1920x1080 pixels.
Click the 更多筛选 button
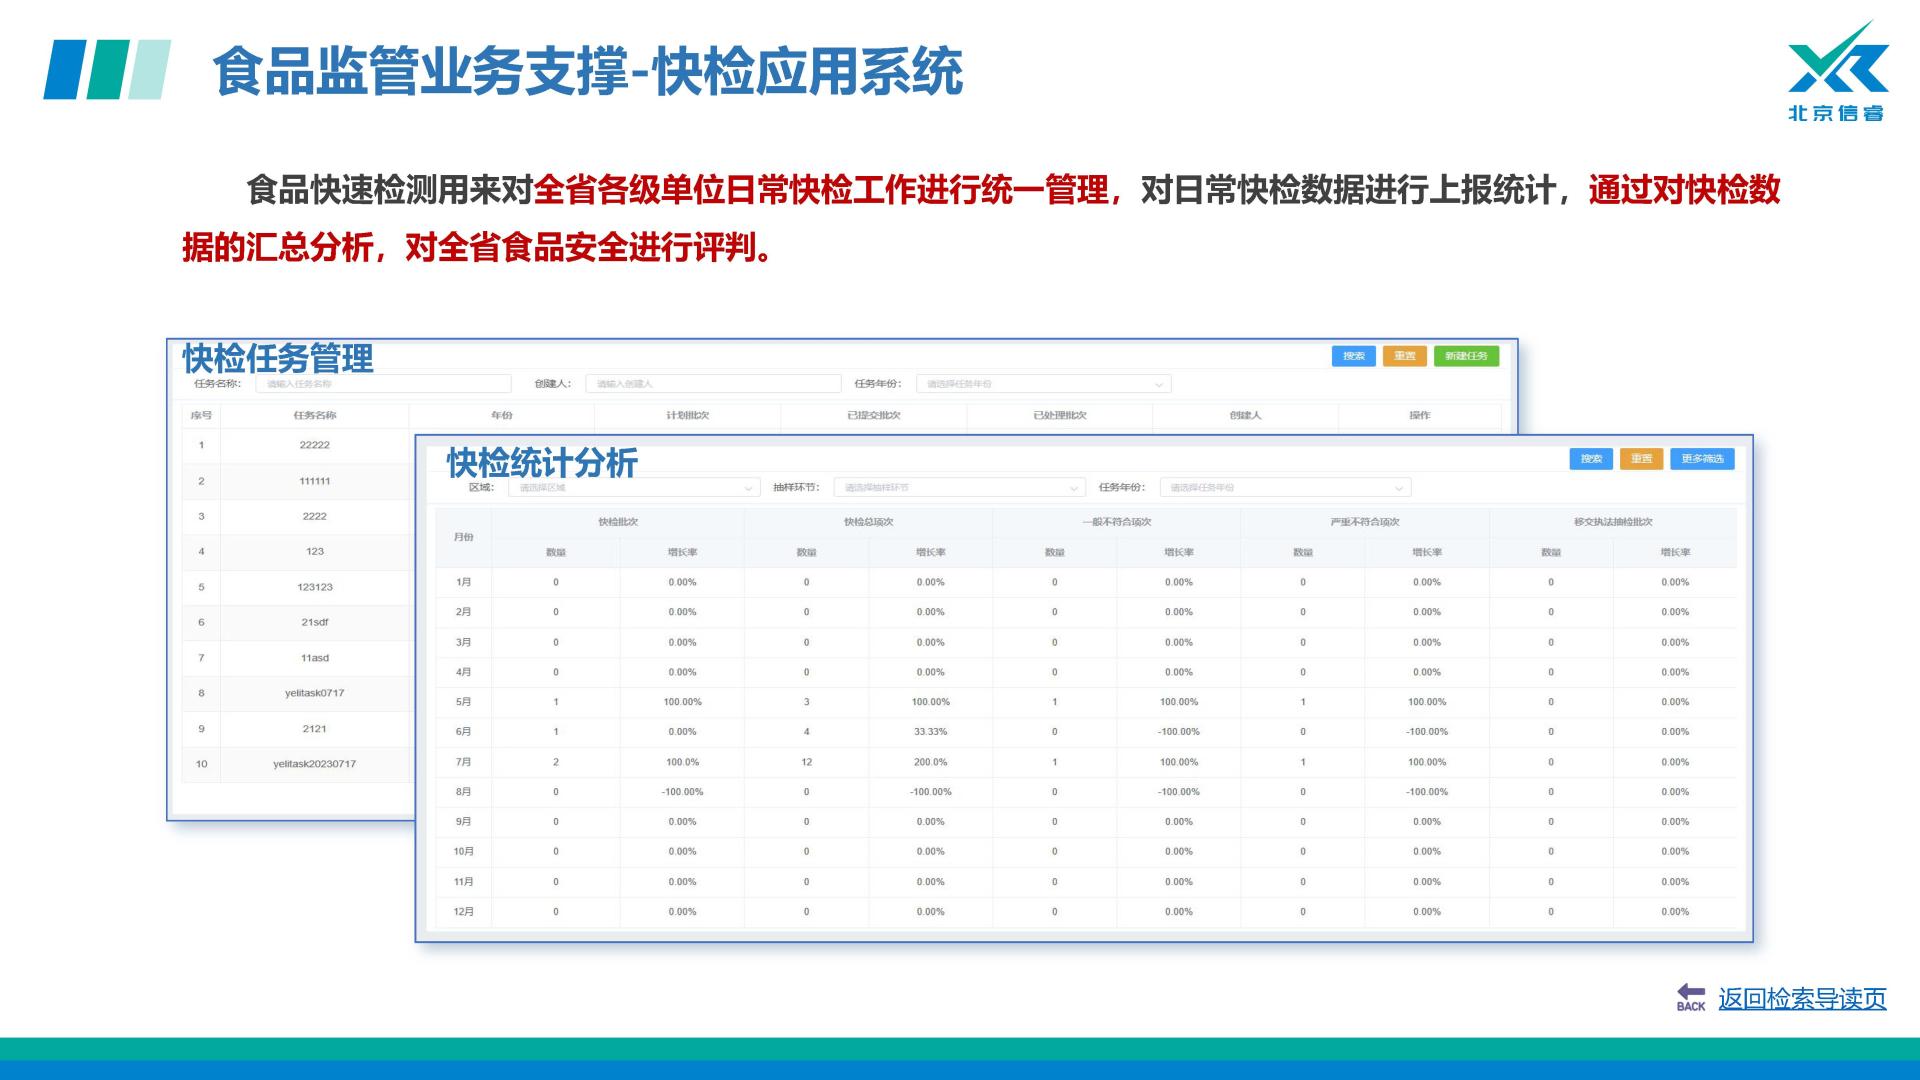1702,459
